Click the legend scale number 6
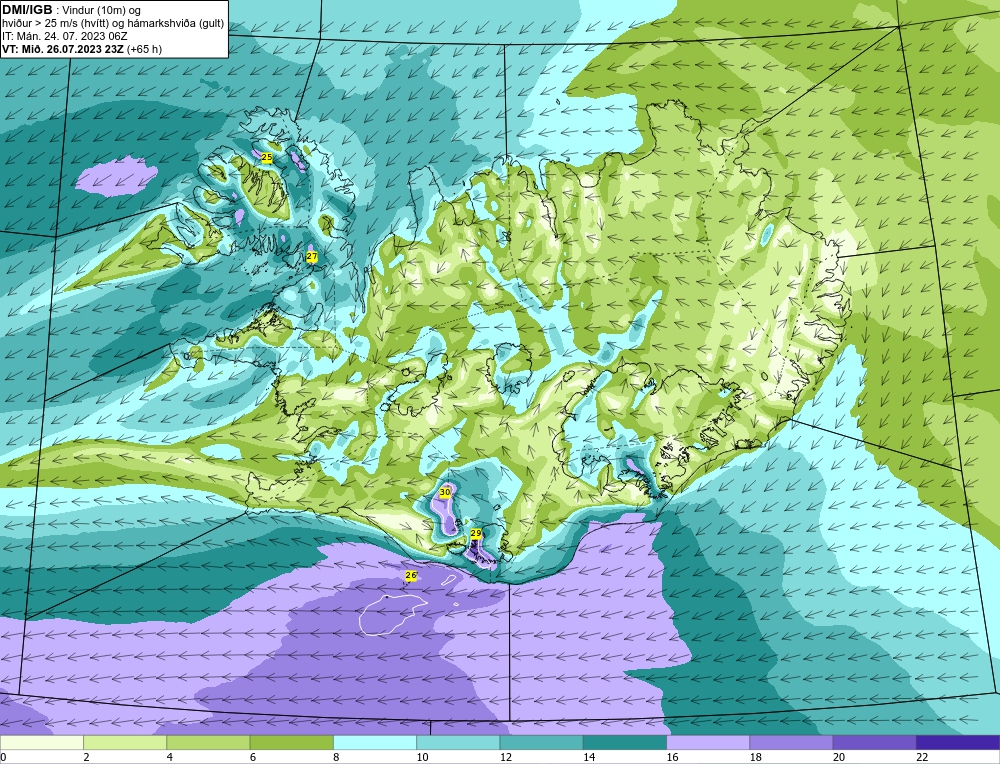Viewport: 1000px width, 764px height. (253, 757)
